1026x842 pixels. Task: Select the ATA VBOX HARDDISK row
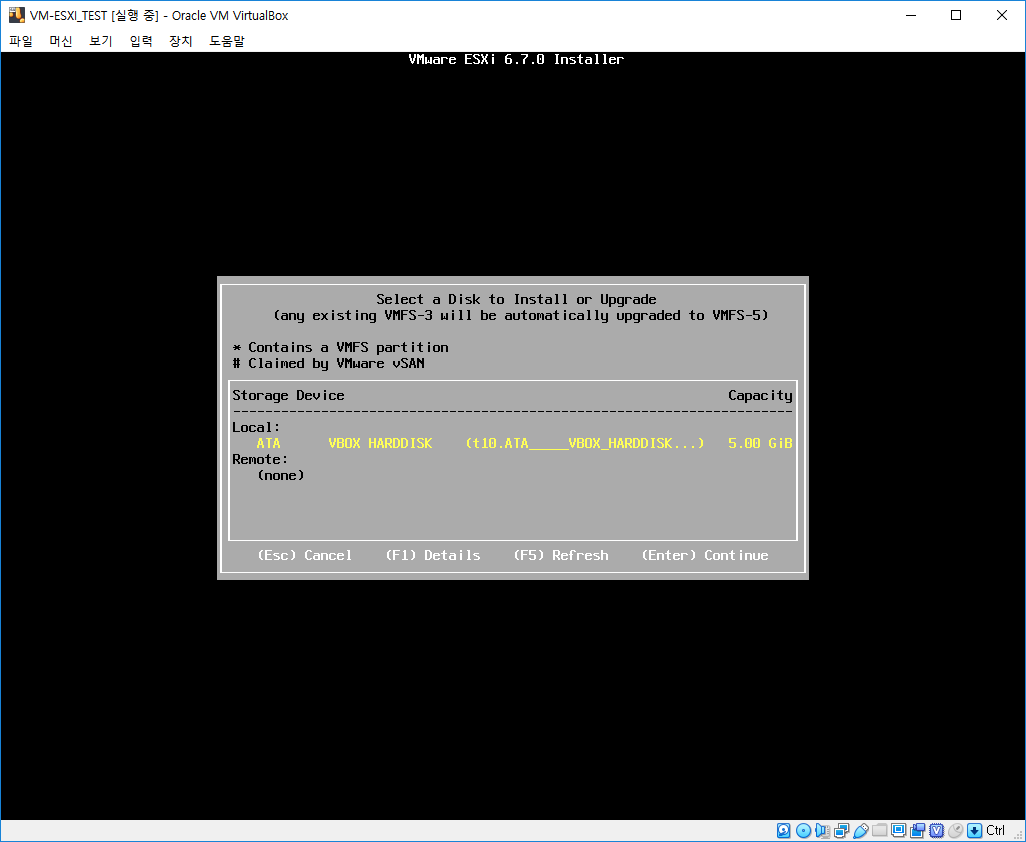pyautogui.click(x=512, y=444)
